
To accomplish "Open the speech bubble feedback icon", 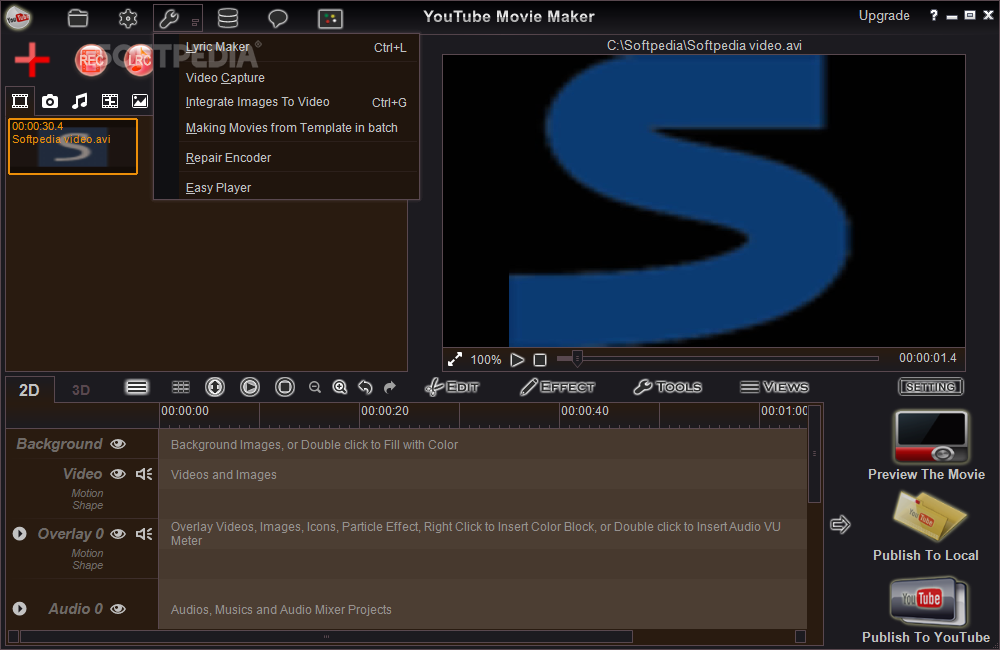I will (x=277, y=18).
